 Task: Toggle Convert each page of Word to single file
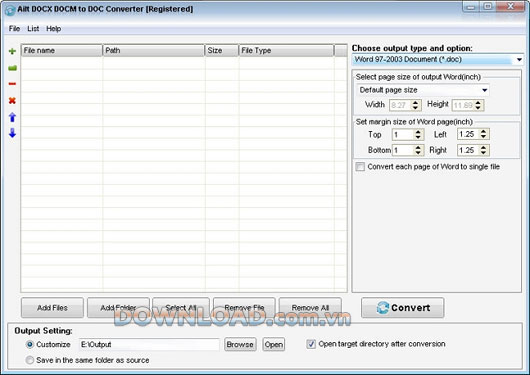point(360,167)
